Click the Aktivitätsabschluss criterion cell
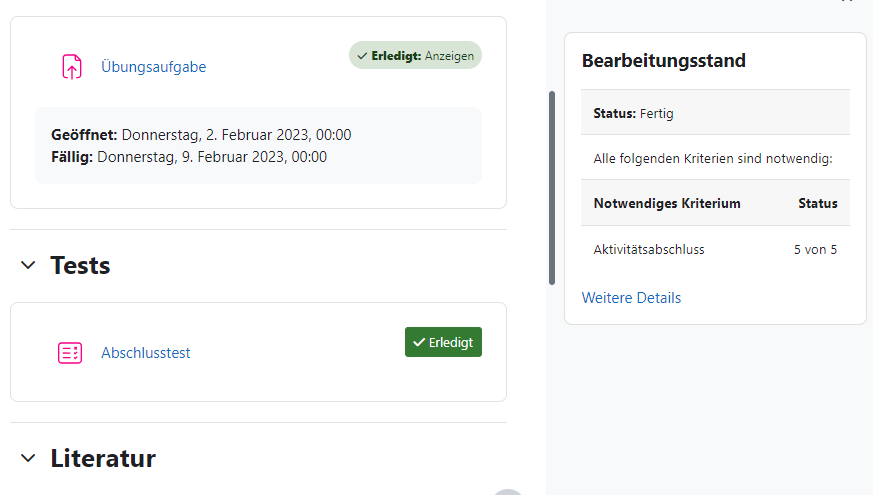This screenshot has height=495, width=873. (649, 249)
